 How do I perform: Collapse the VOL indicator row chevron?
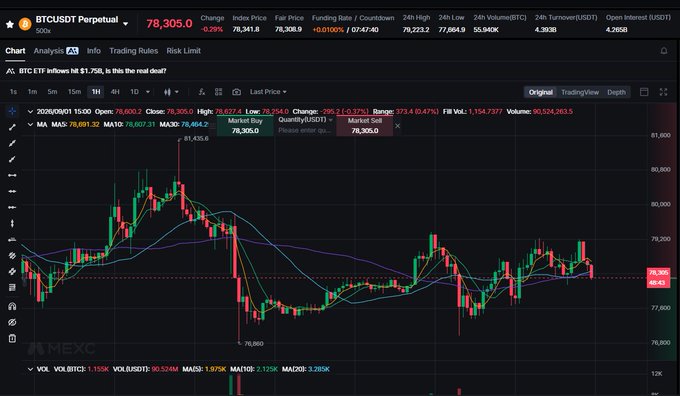(30, 369)
